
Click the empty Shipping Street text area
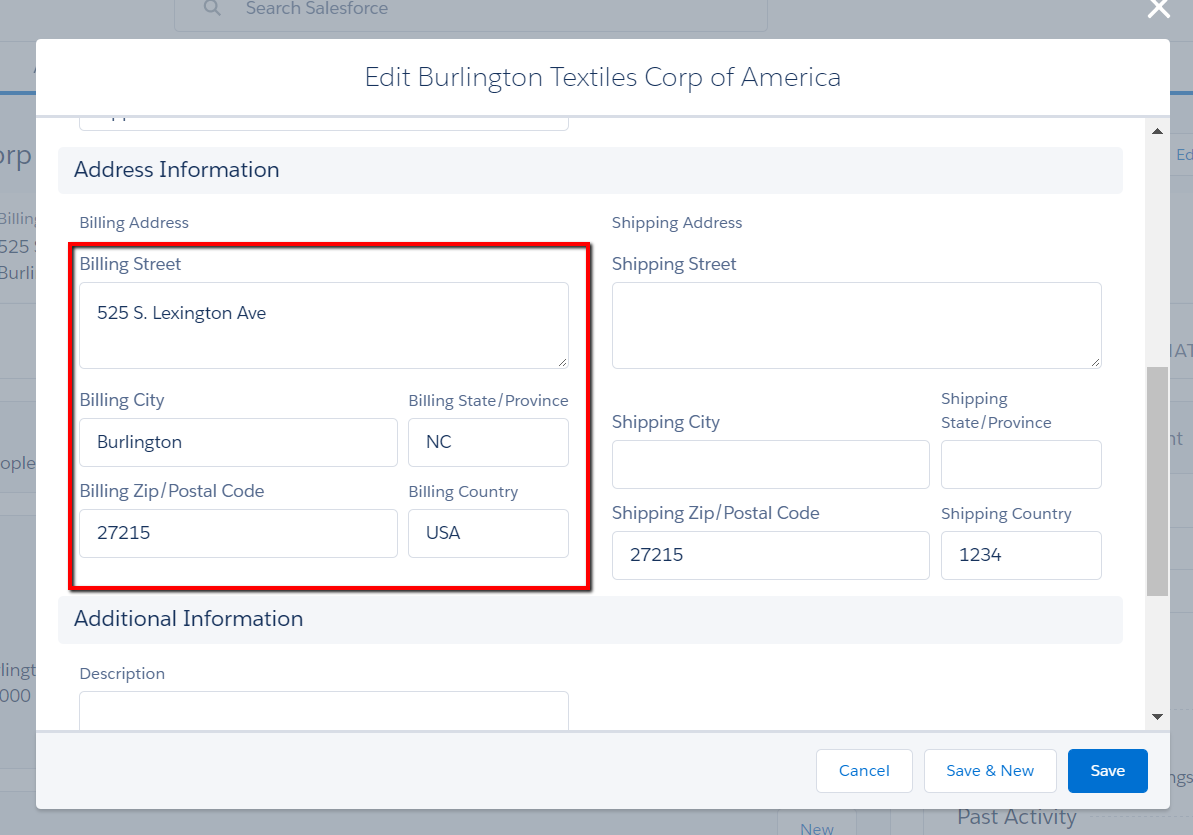point(856,325)
